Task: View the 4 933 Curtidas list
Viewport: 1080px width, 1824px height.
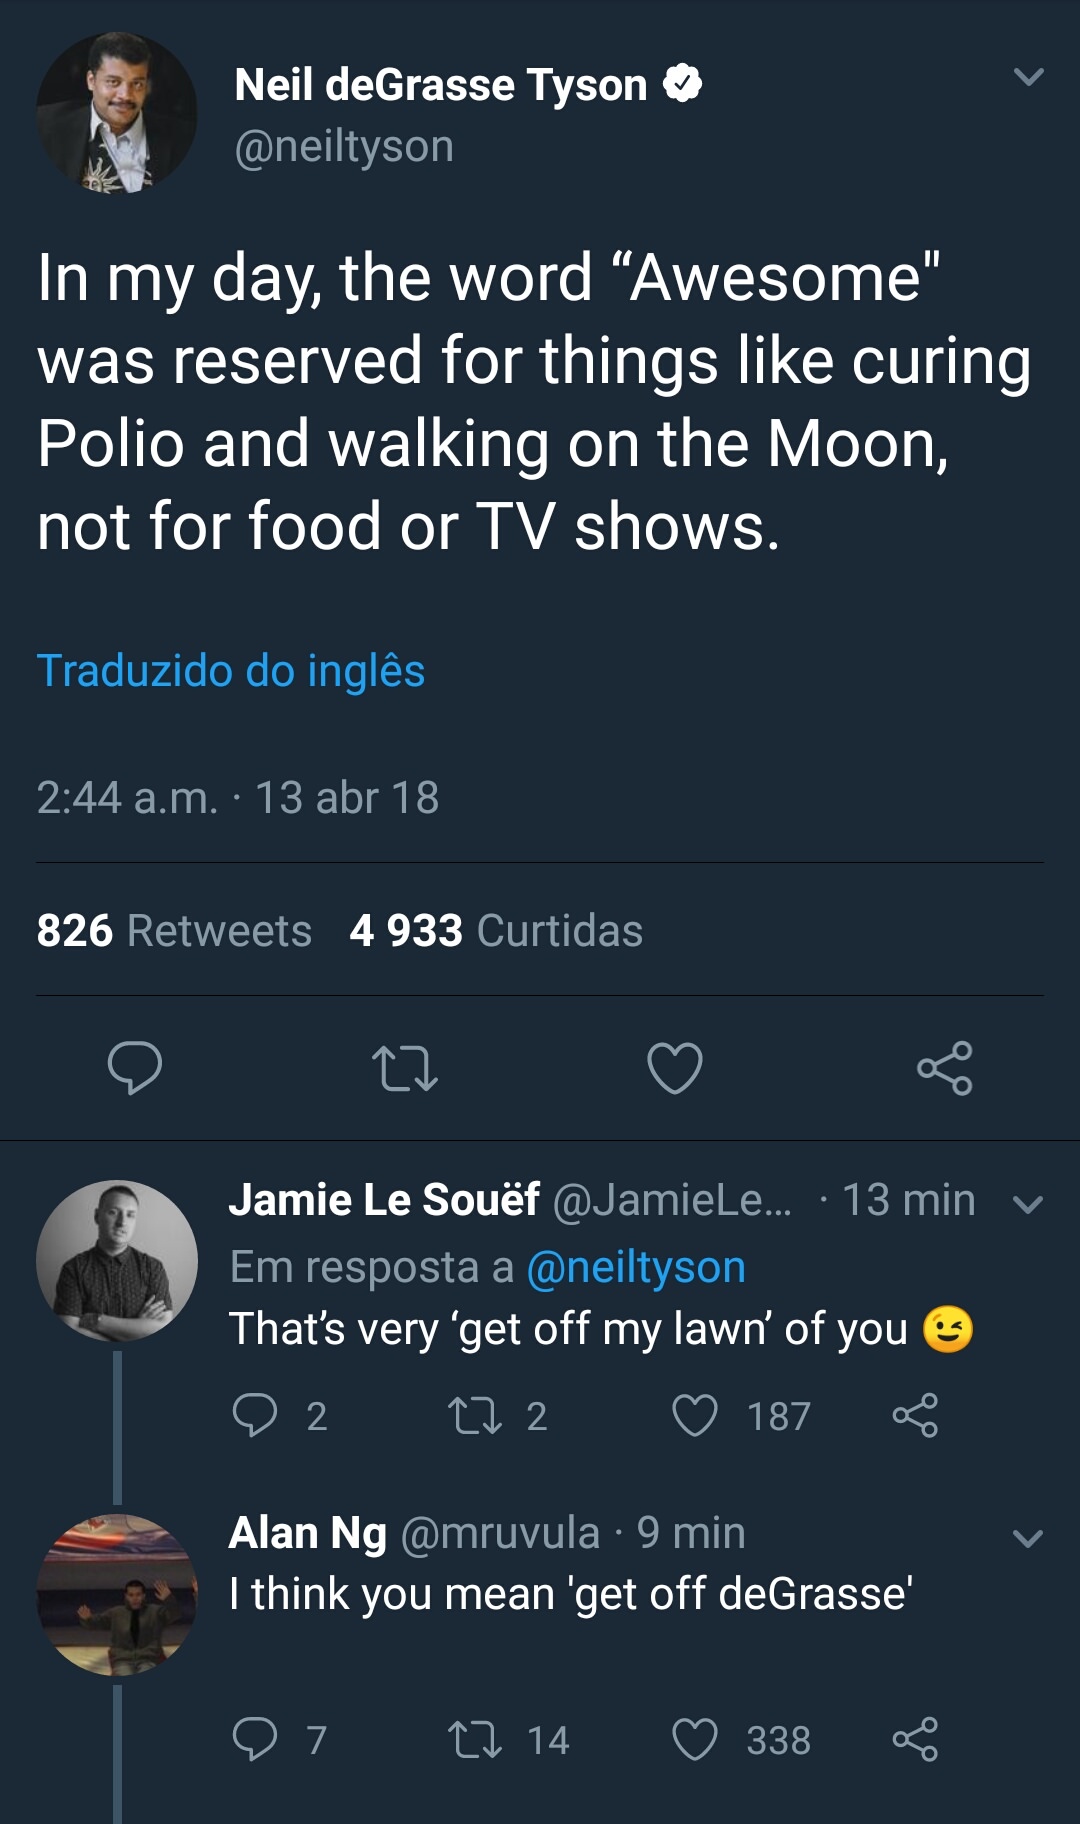Action: coord(496,930)
